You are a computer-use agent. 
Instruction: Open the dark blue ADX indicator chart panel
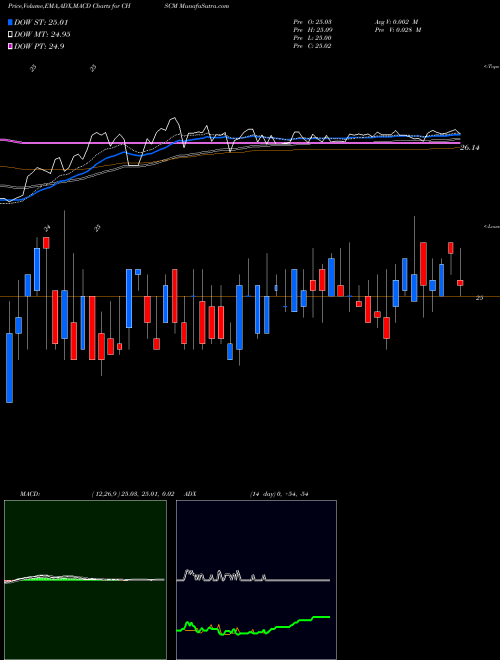(256, 580)
